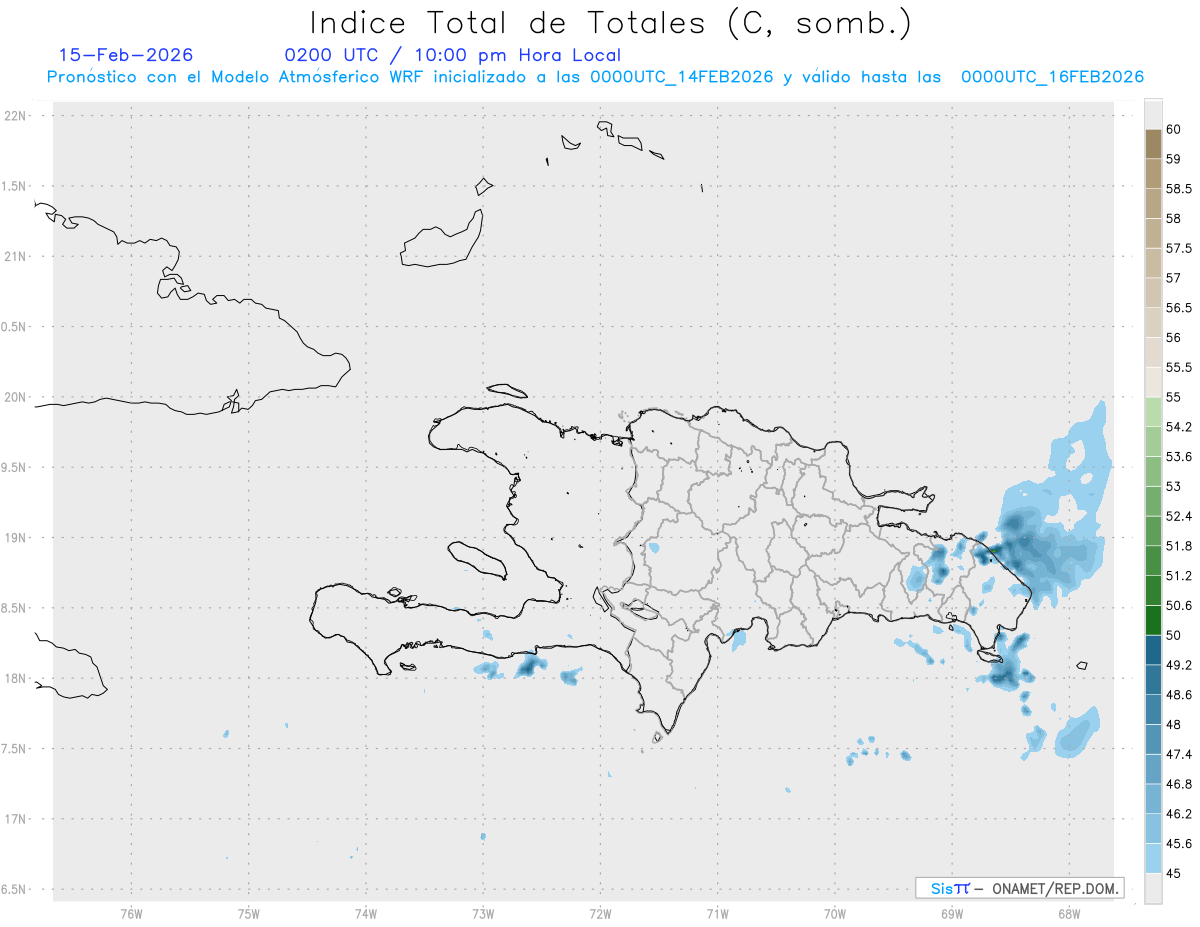Click the colorbar value '57'

(1173, 278)
